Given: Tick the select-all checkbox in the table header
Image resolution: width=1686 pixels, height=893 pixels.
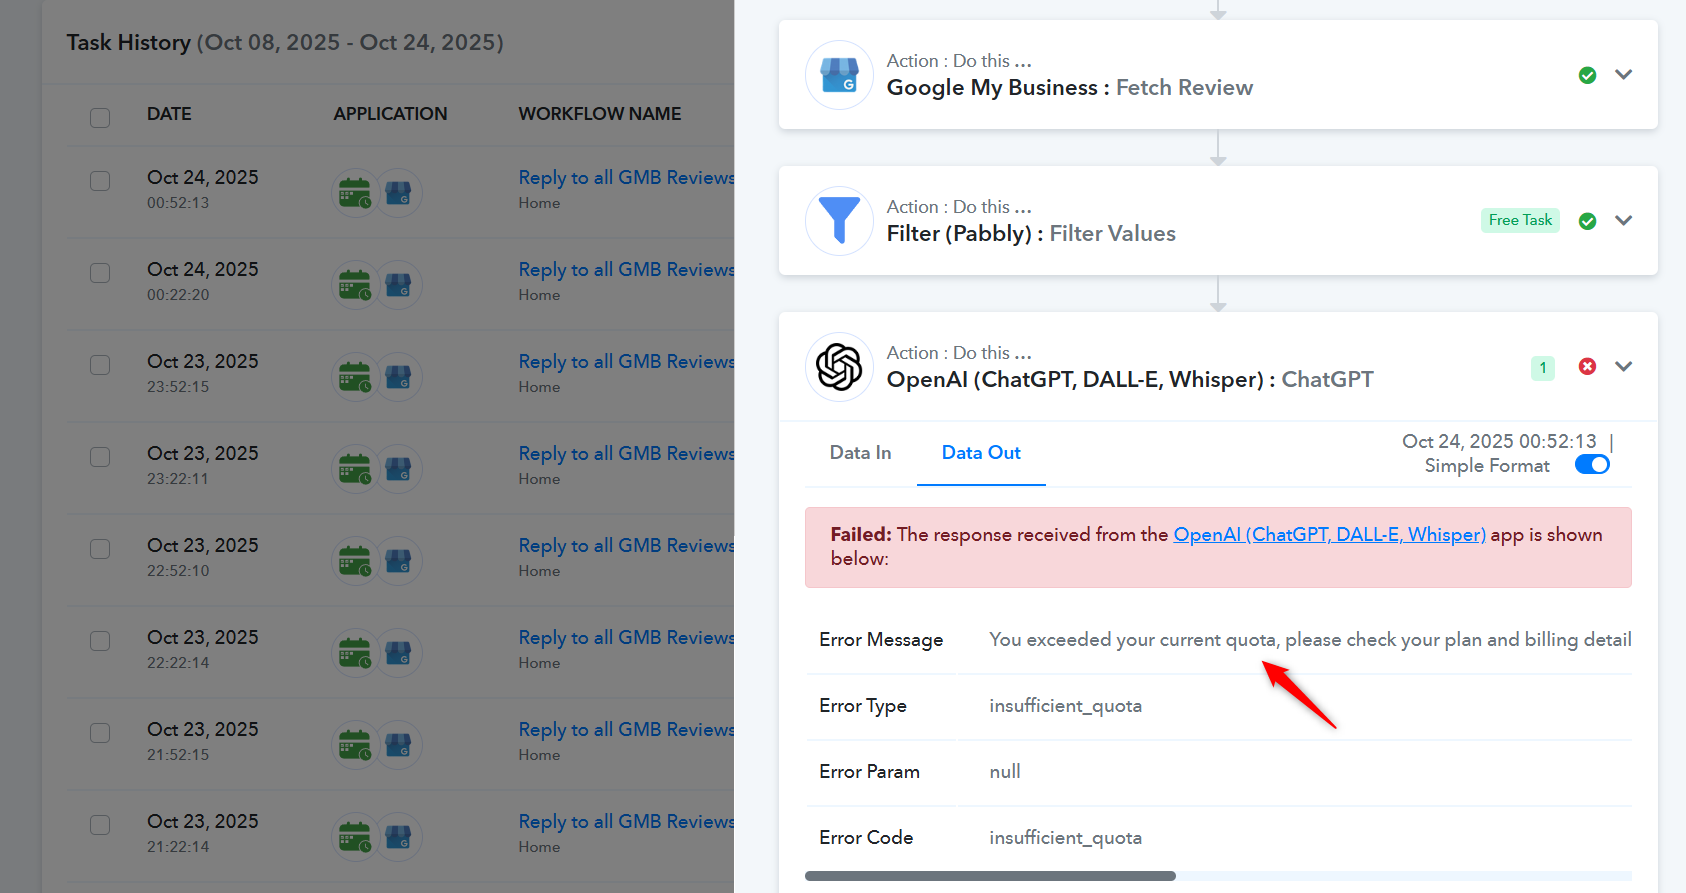Looking at the screenshot, I should click(x=100, y=117).
